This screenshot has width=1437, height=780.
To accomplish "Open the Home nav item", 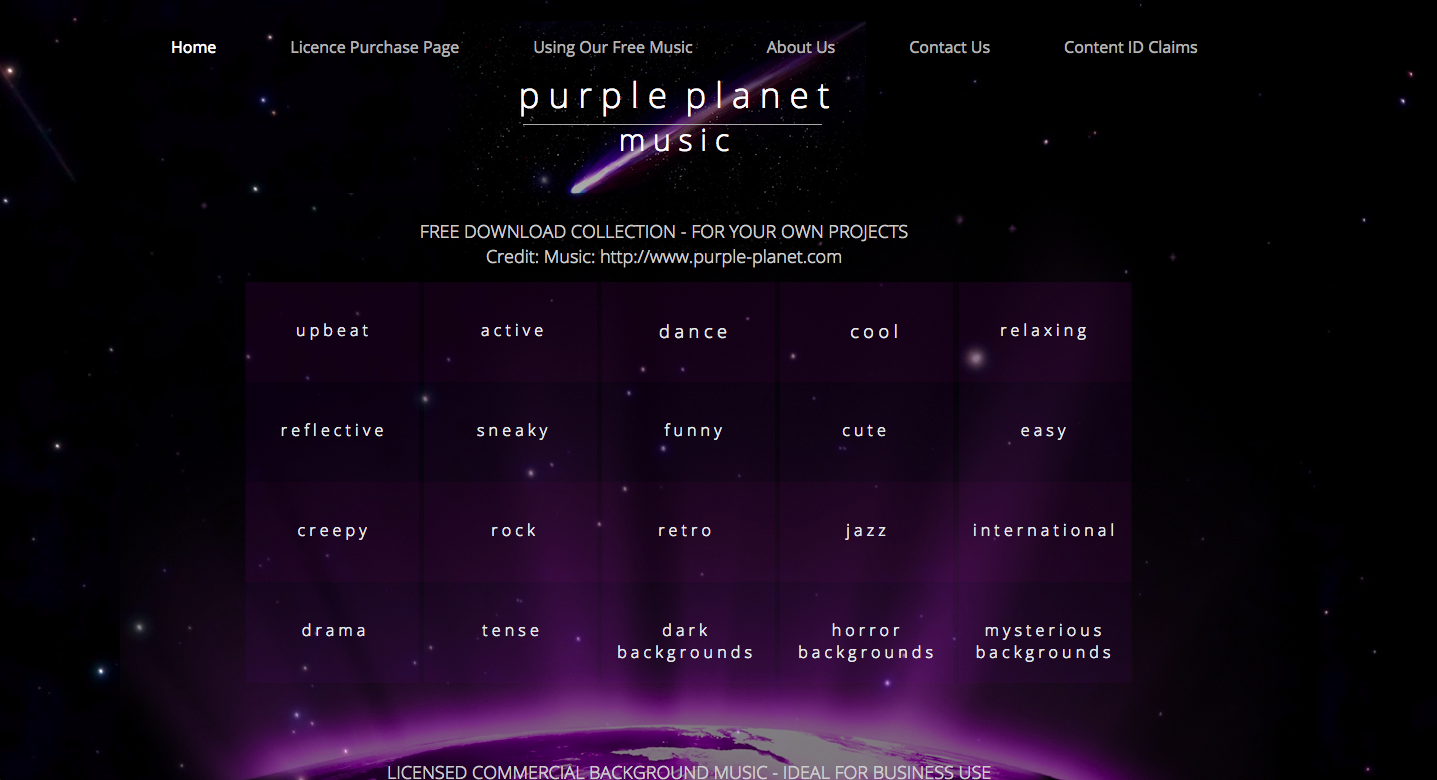I will coord(193,47).
